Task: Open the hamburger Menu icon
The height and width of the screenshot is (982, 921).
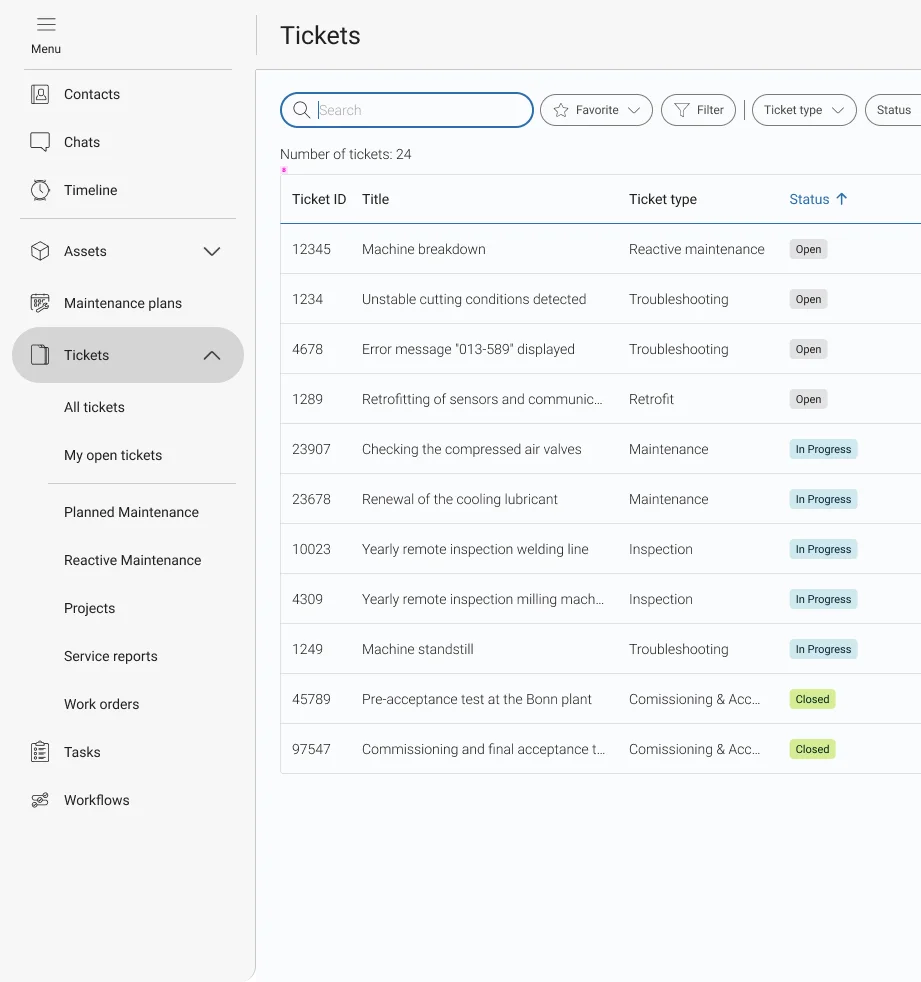Action: [46, 24]
